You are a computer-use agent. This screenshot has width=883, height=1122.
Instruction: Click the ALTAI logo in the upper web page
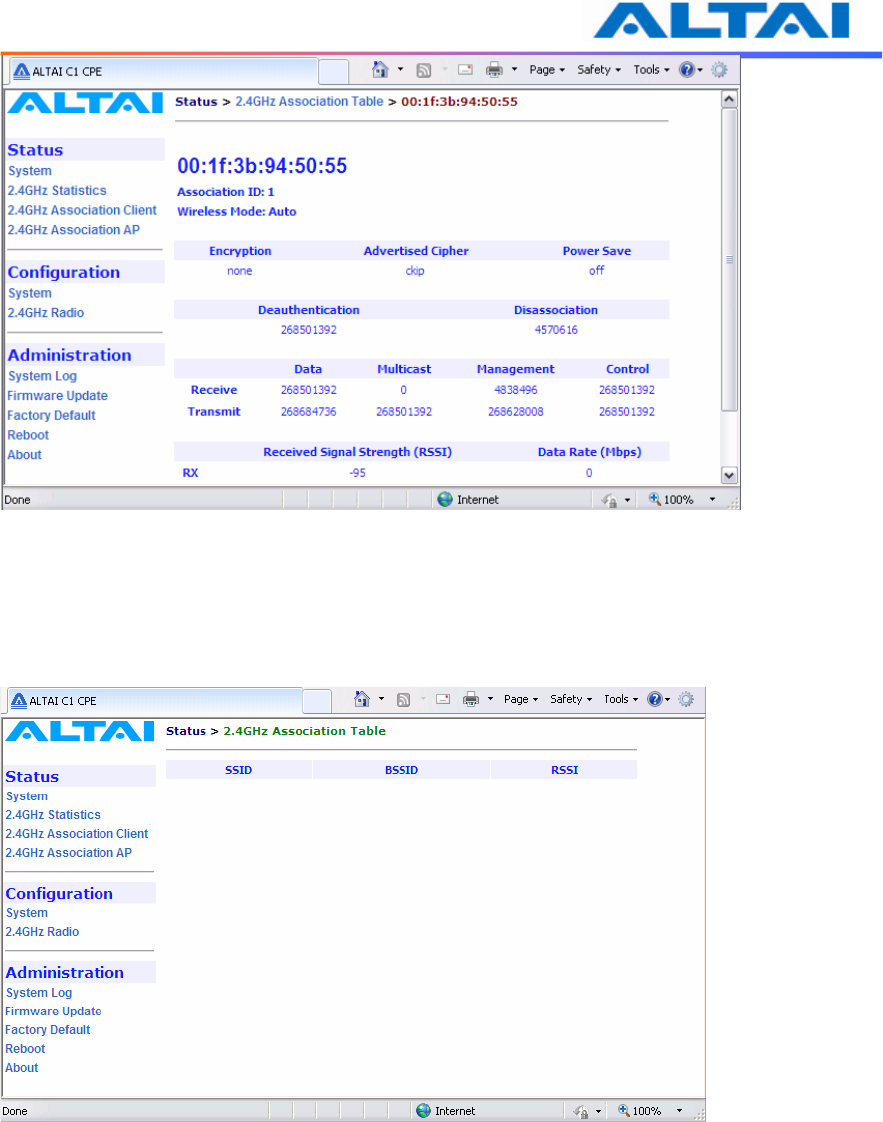pos(85,103)
